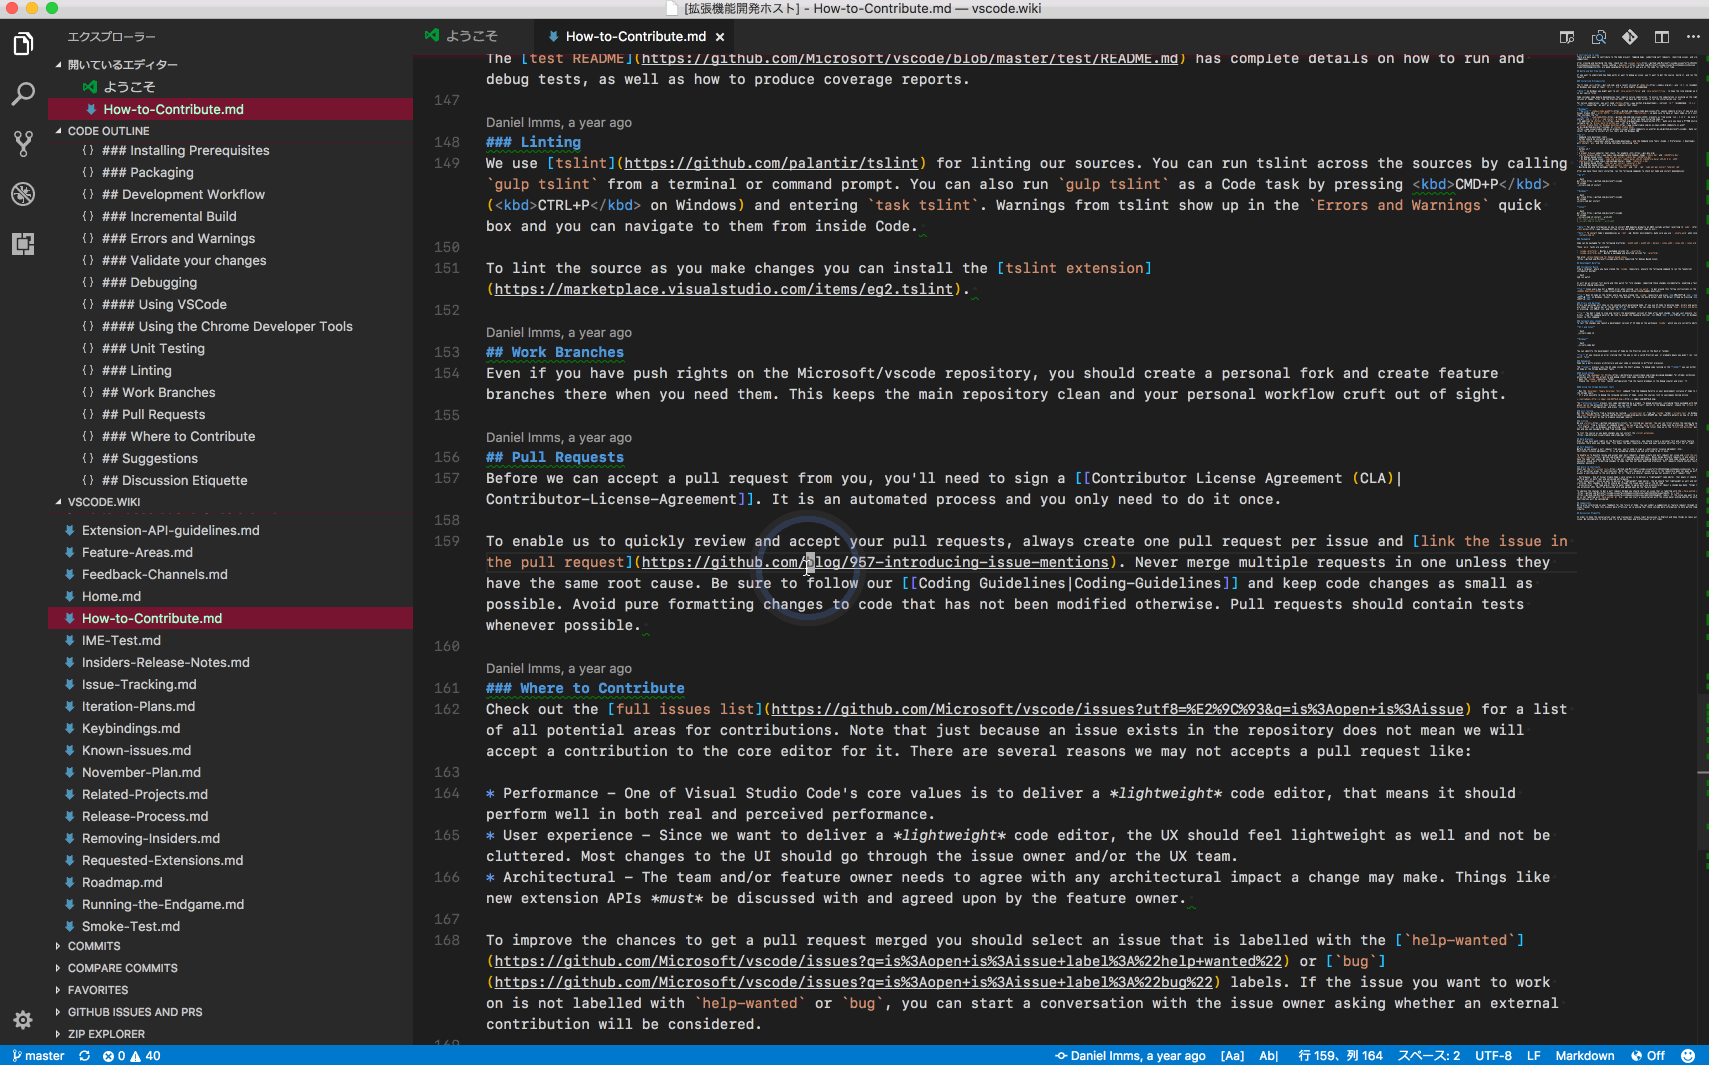
Task: Click the master branch indicator
Action: coord(38,1056)
